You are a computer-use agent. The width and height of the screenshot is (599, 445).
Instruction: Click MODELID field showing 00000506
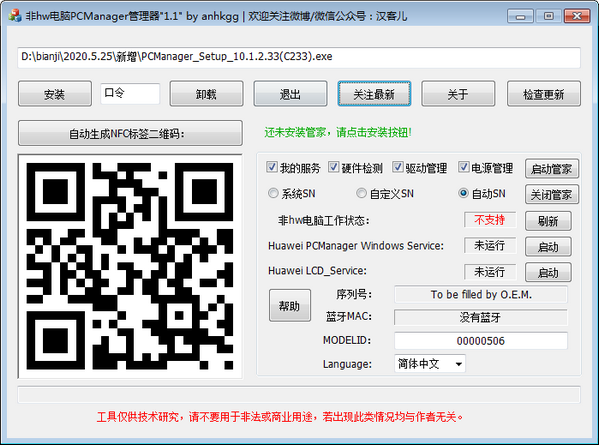(x=481, y=341)
